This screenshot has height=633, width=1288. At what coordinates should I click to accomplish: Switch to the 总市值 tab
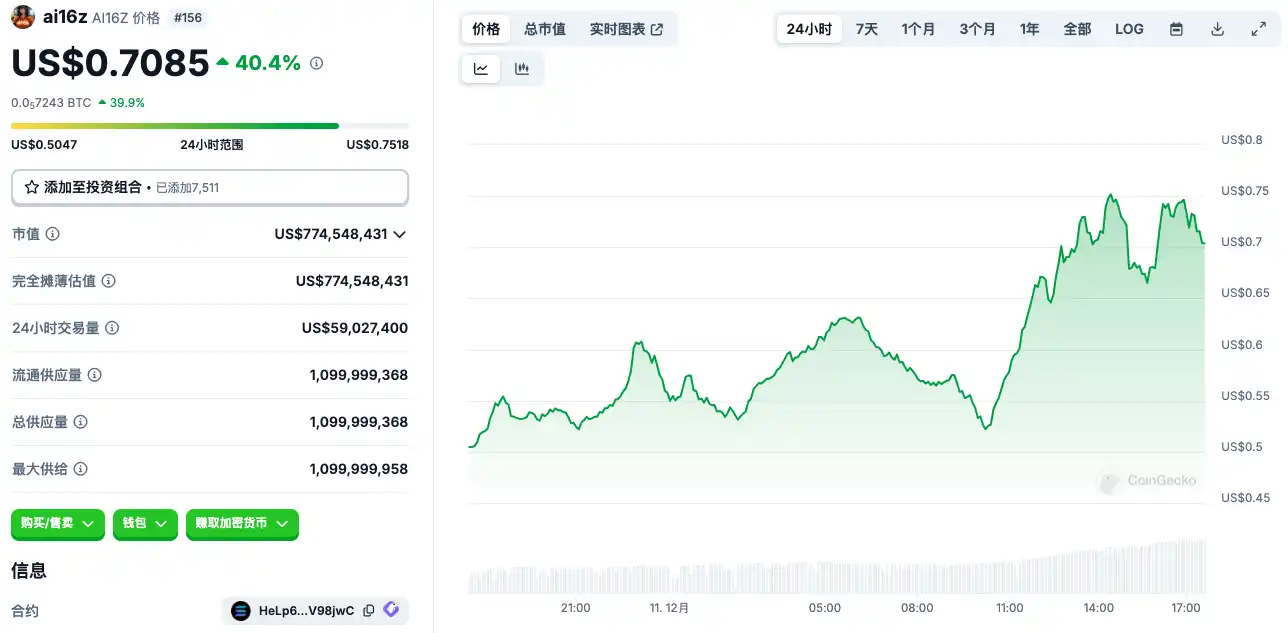point(545,29)
